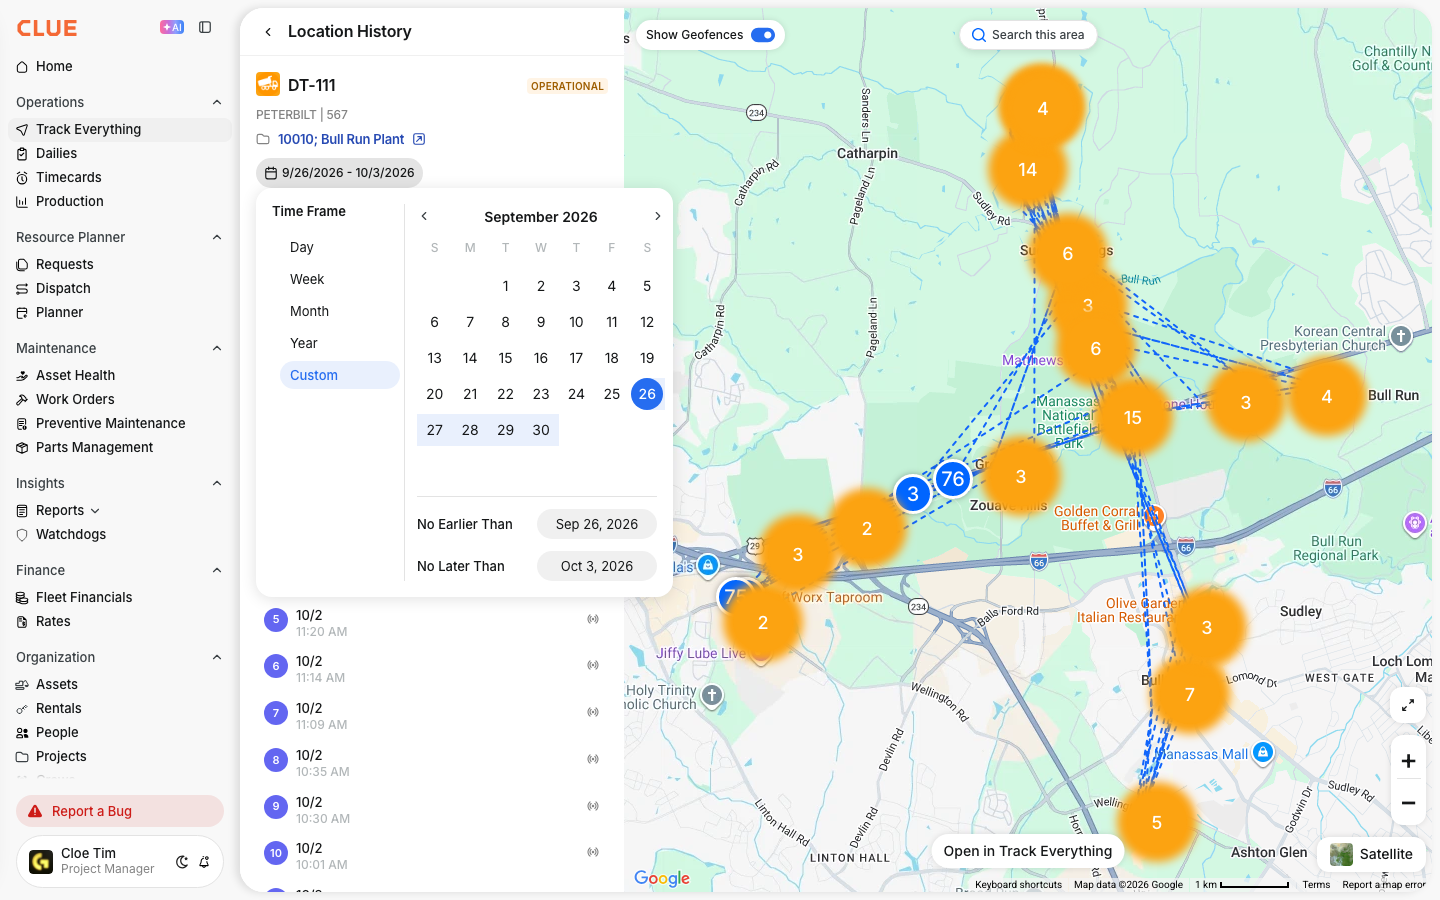Toggle dark mode moon icon
This screenshot has height=900, width=1440.
click(182, 862)
